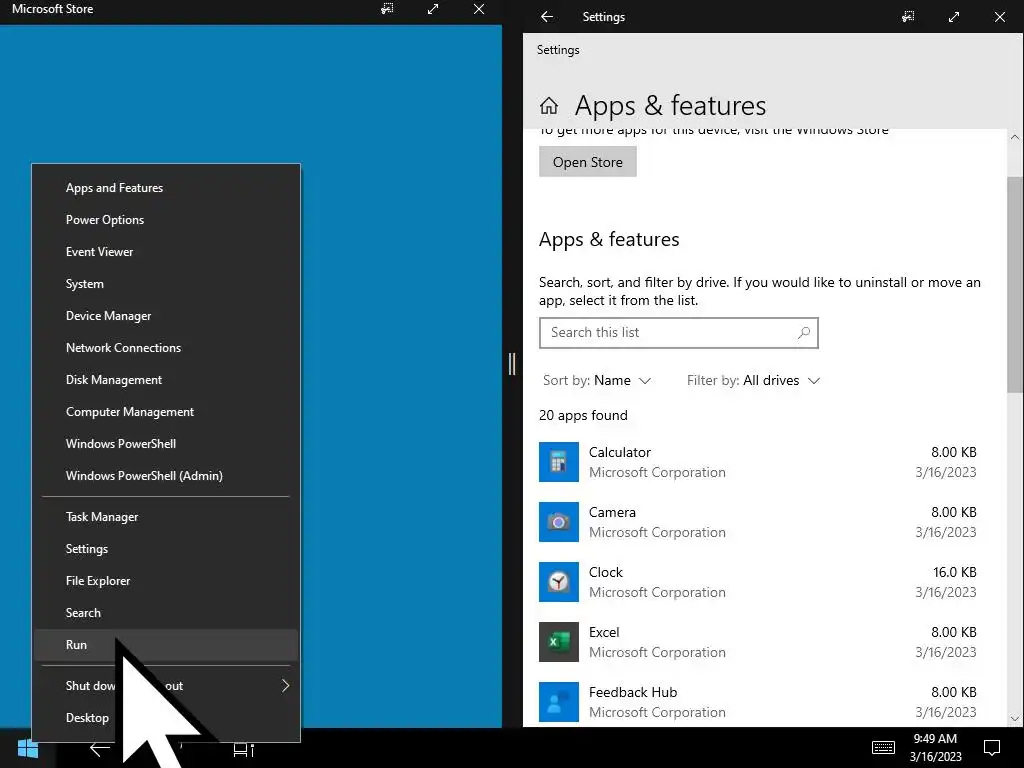
Task: Click the Settings breadcrumb label
Action: click(558, 50)
